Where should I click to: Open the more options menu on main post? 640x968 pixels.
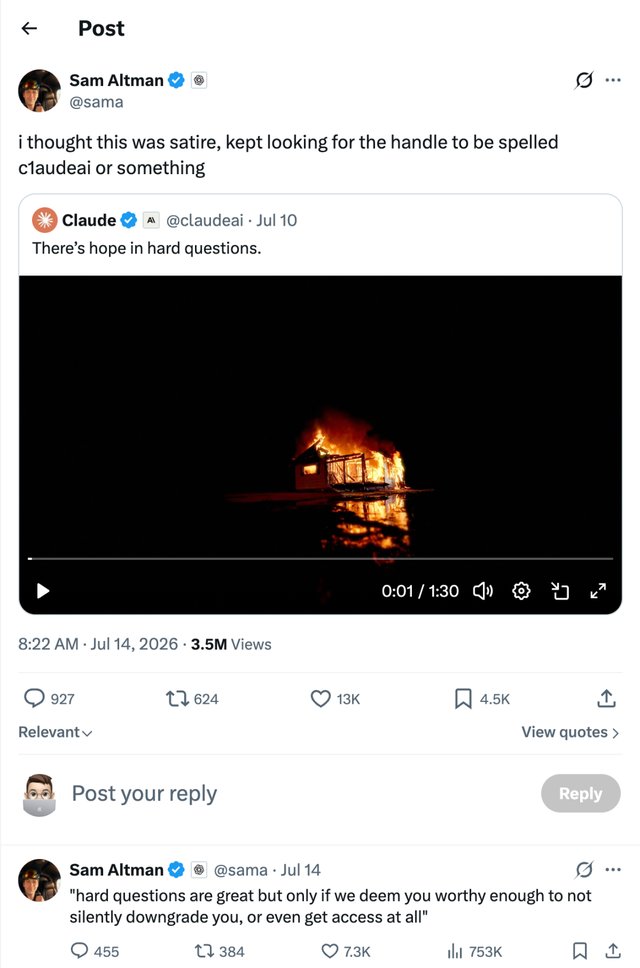[x=613, y=80]
